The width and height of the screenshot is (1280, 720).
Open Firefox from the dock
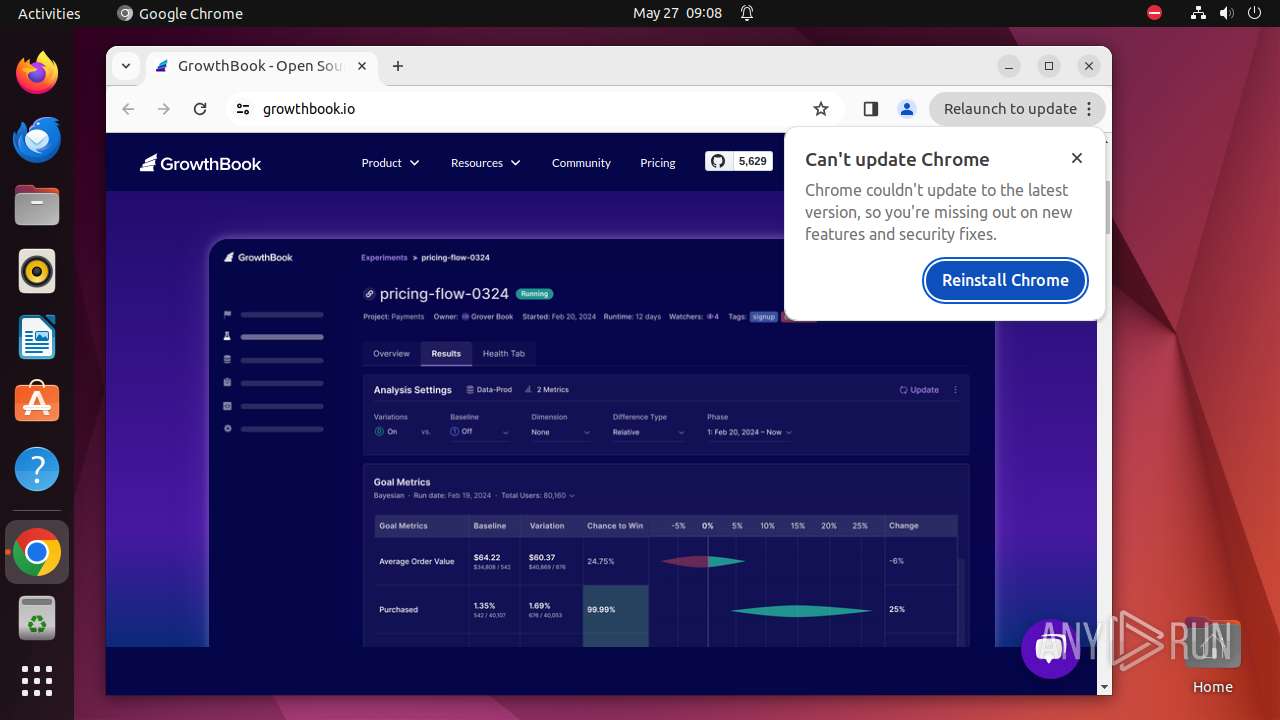(x=37, y=73)
